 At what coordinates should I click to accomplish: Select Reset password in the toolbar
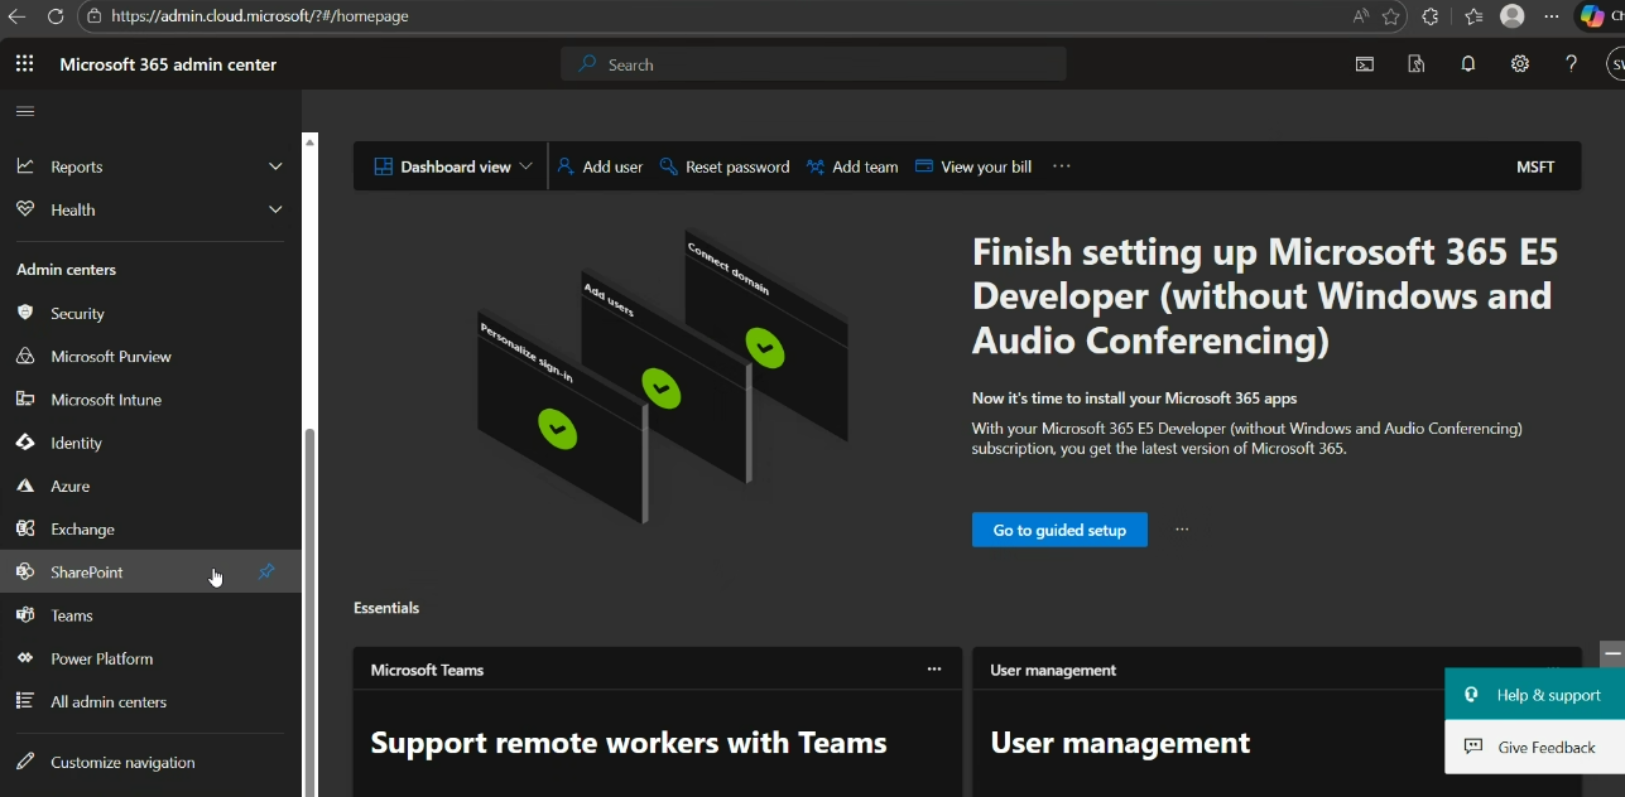point(725,166)
